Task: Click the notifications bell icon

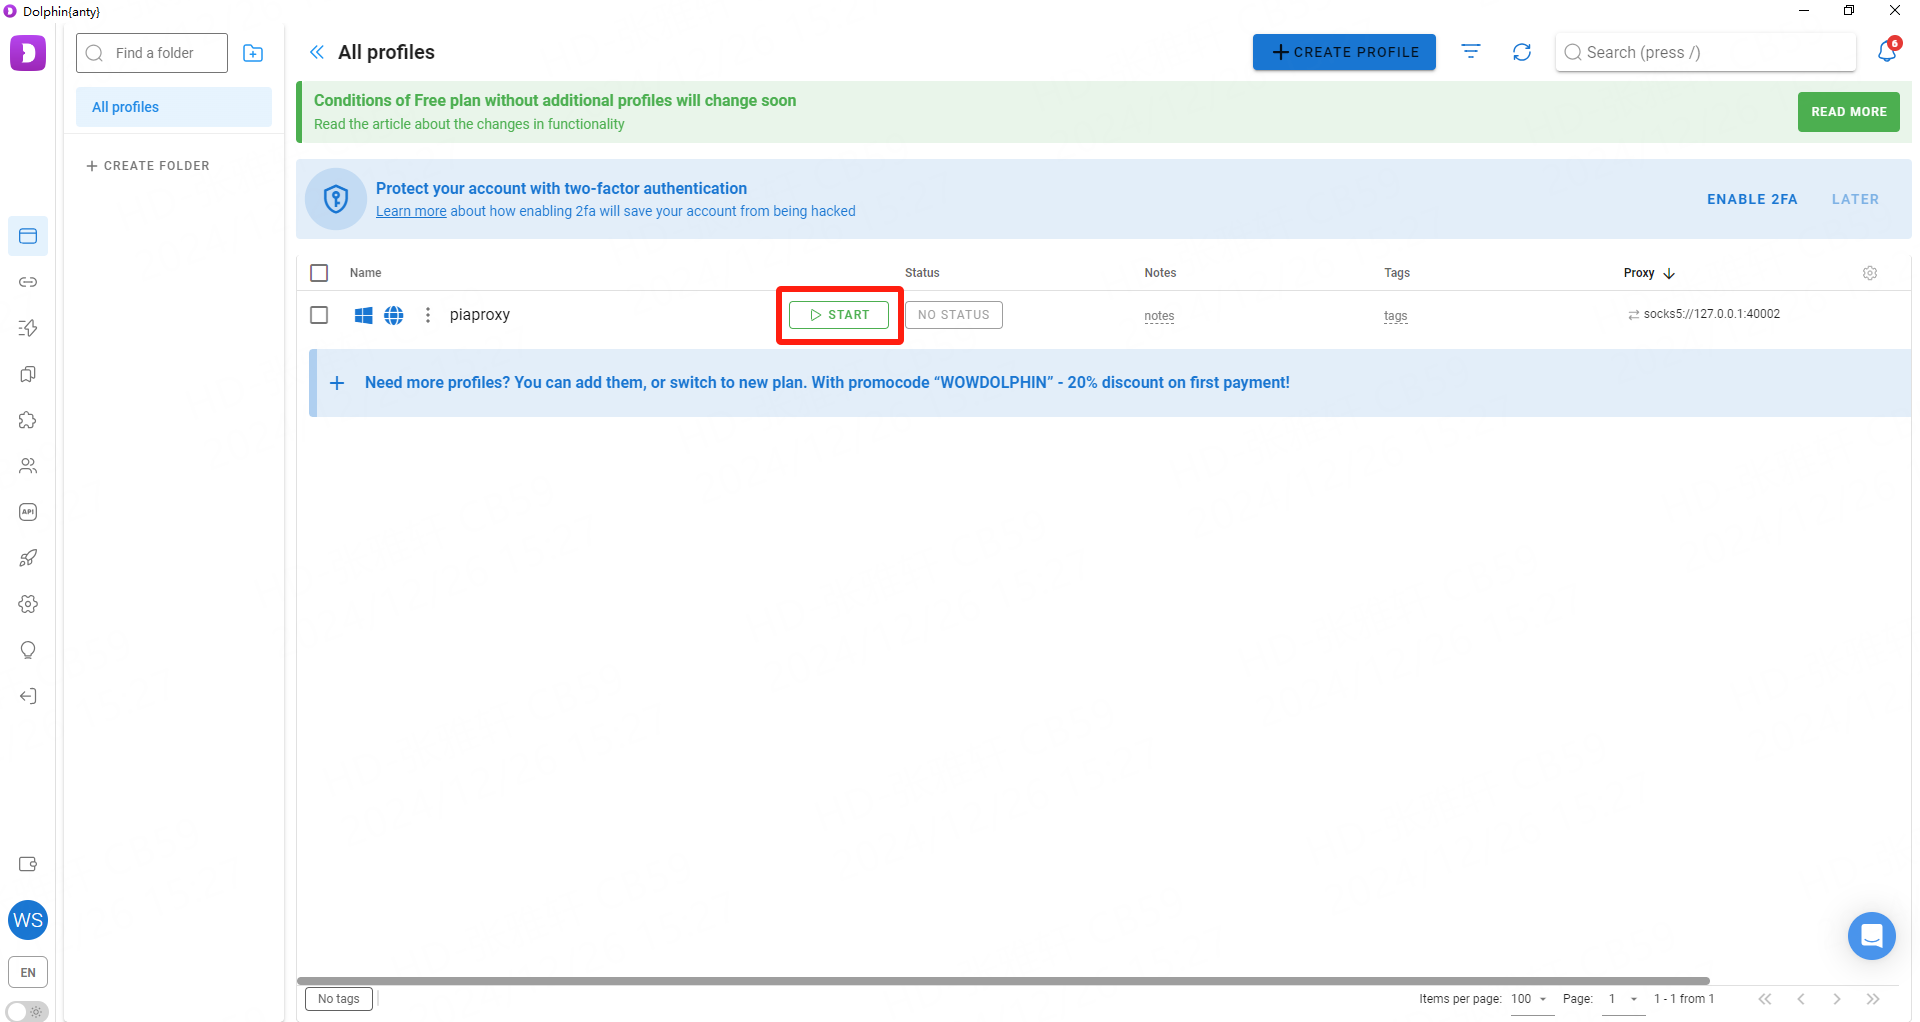Action: [1886, 51]
